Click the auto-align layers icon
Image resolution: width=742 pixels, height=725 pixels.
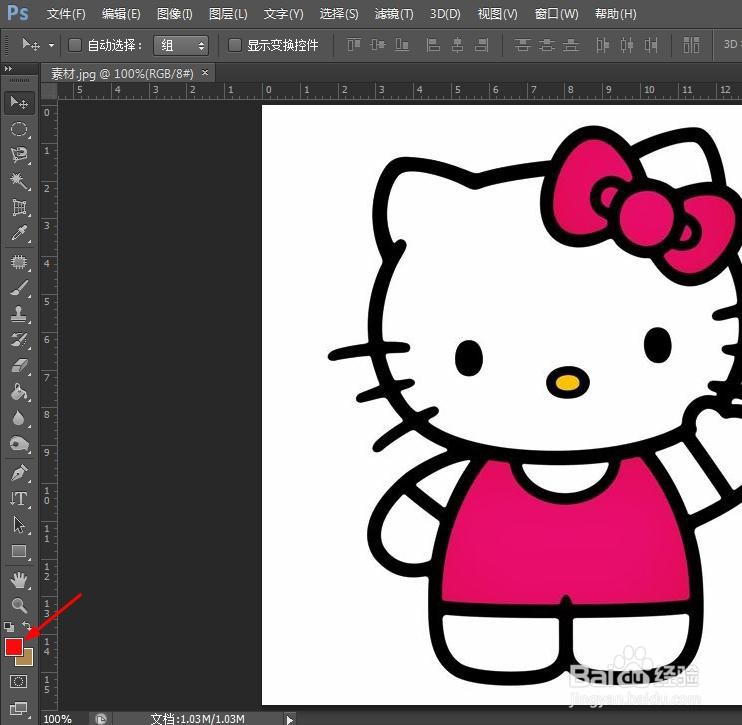click(x=691, y=45)
